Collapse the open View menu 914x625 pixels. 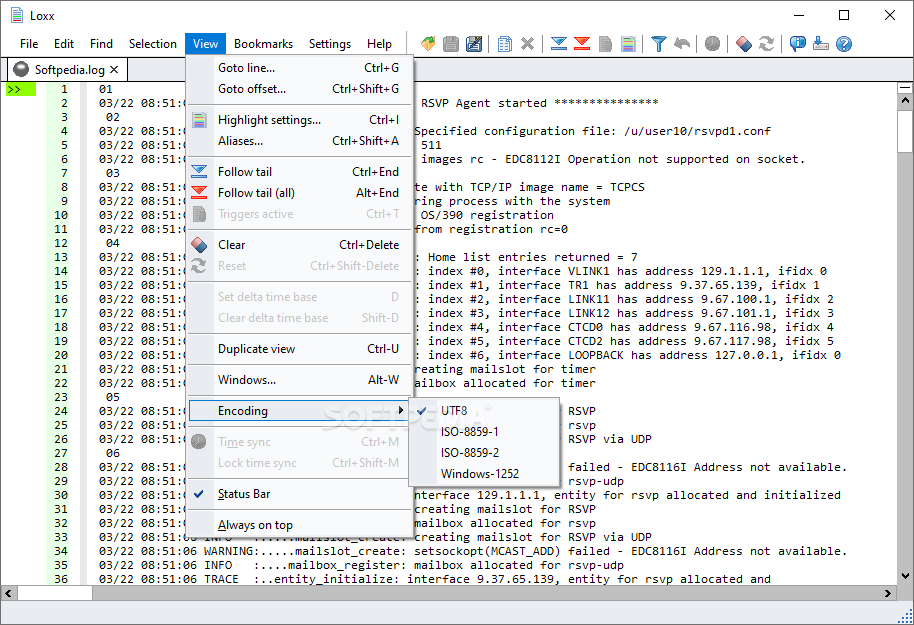point(205,44)
